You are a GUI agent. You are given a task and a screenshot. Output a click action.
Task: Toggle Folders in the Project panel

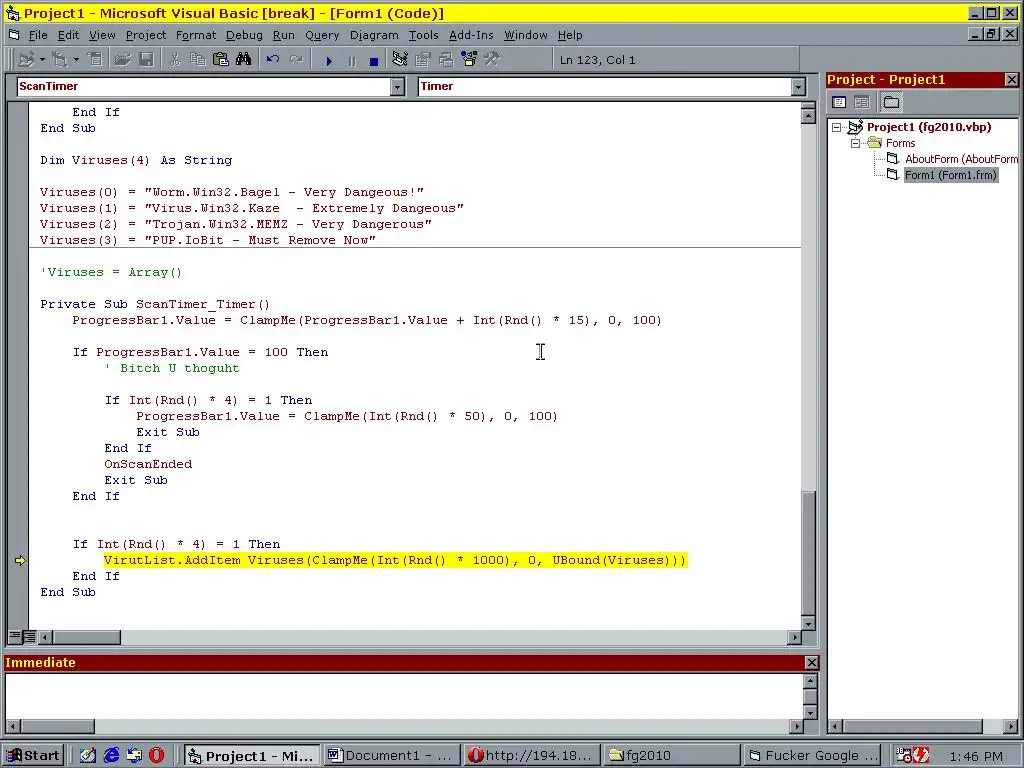pos(891,102)
